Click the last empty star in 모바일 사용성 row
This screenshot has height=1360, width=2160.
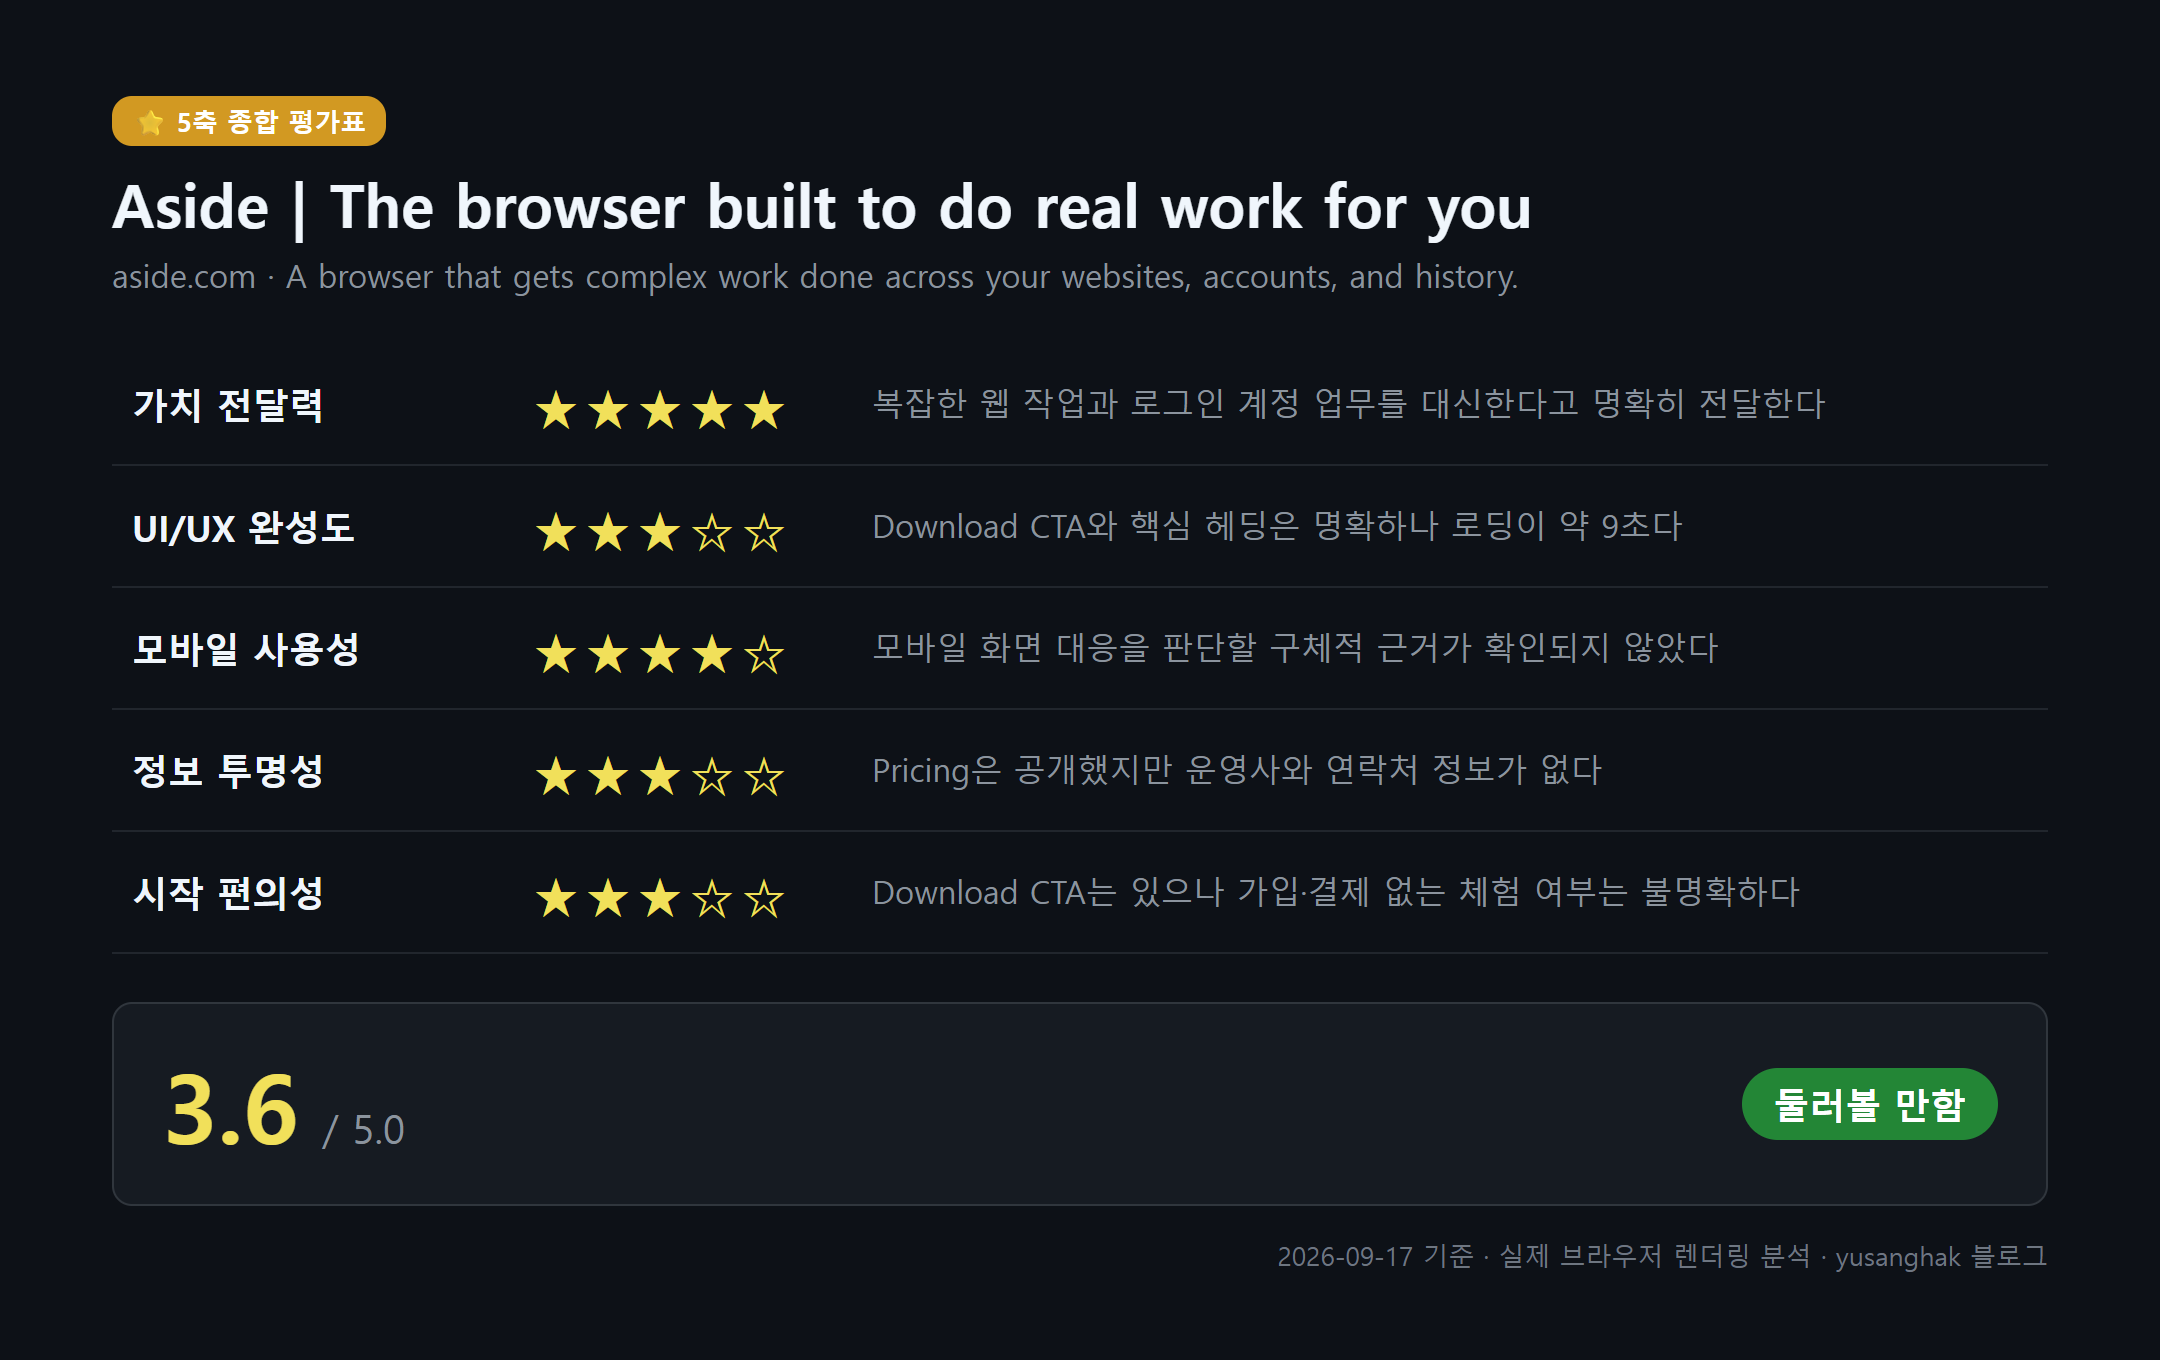pyautogui.click(x=764, y=654)
